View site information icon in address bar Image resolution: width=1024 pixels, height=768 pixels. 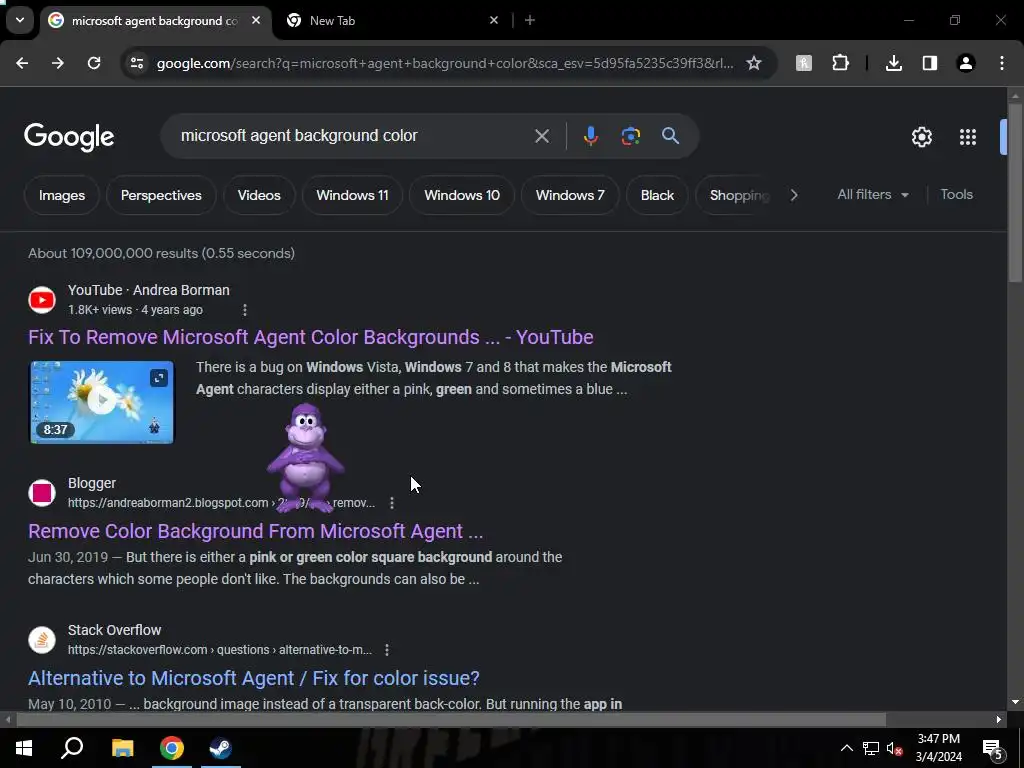pyautogui.click(x=136, y=63)
